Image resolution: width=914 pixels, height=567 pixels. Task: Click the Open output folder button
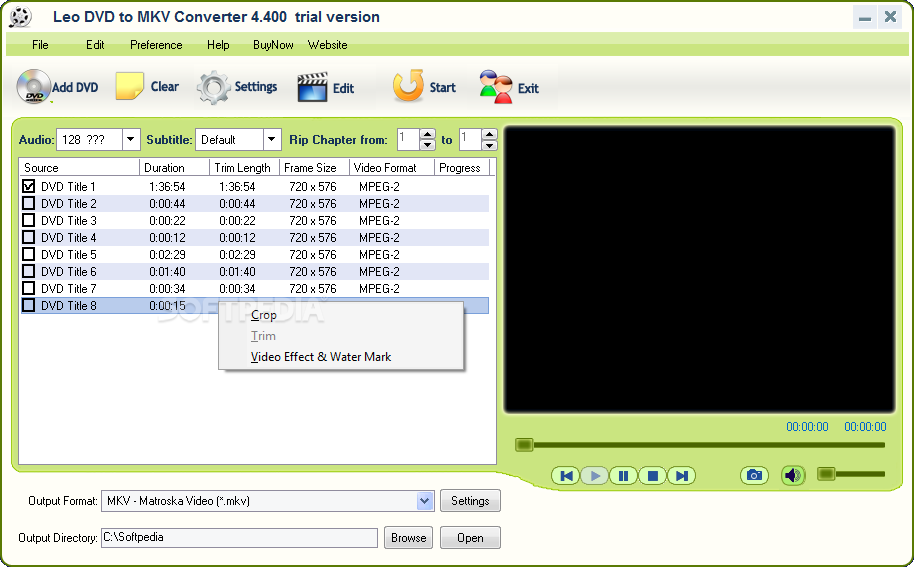coord(470,537)
